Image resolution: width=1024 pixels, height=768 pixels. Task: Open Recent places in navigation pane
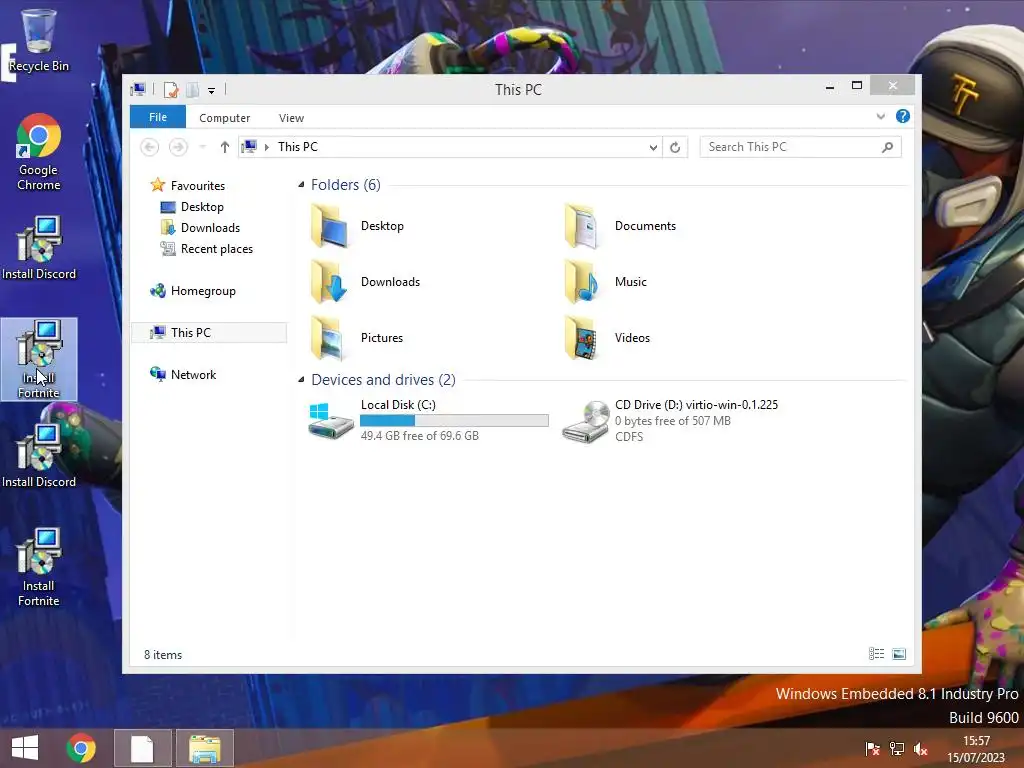click(216, 249)
